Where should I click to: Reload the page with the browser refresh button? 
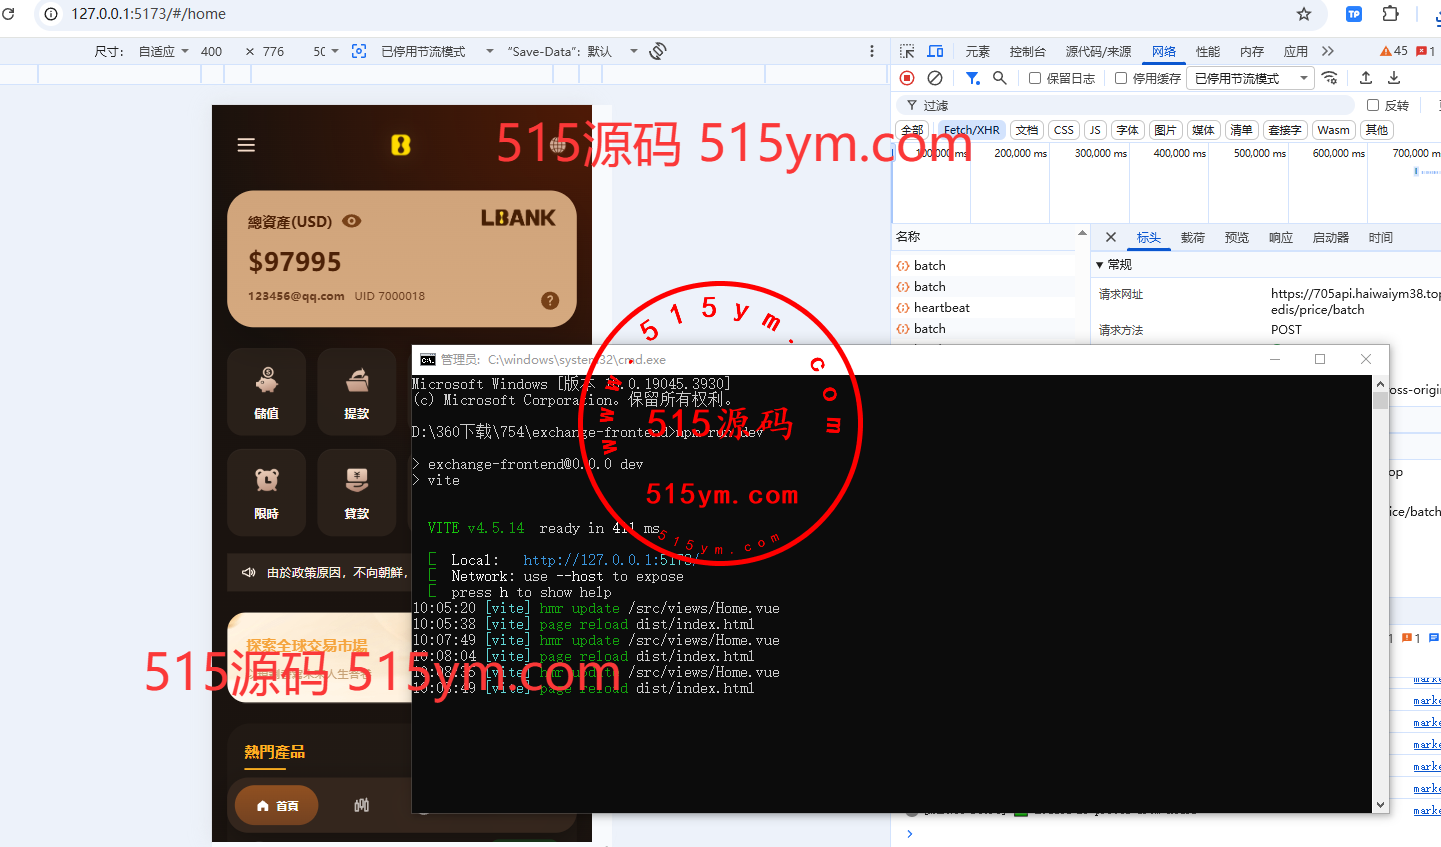9,14
